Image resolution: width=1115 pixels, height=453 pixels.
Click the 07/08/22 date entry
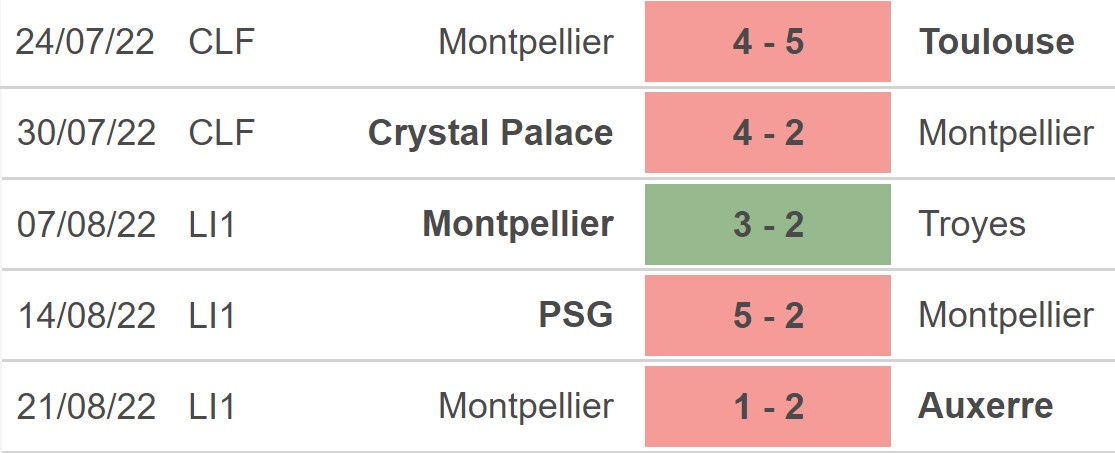point(86,224)
